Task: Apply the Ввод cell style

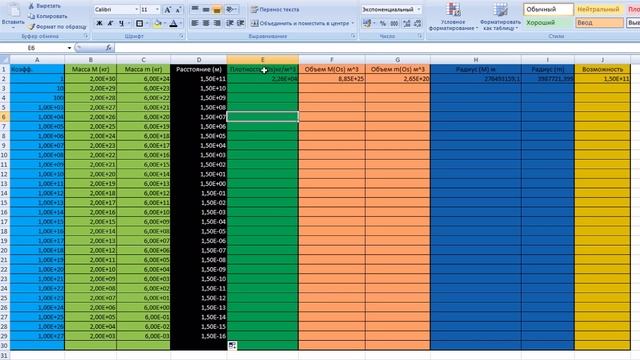Action: coord(599,23)
